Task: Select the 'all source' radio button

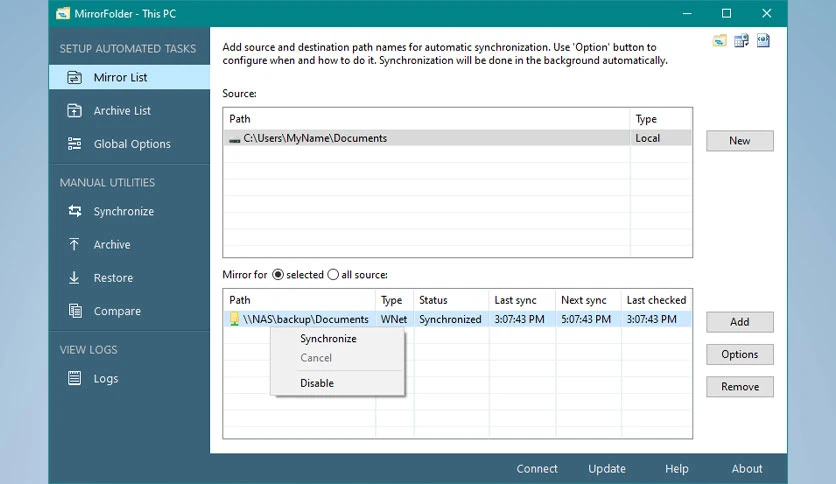Action: point(333,275)
